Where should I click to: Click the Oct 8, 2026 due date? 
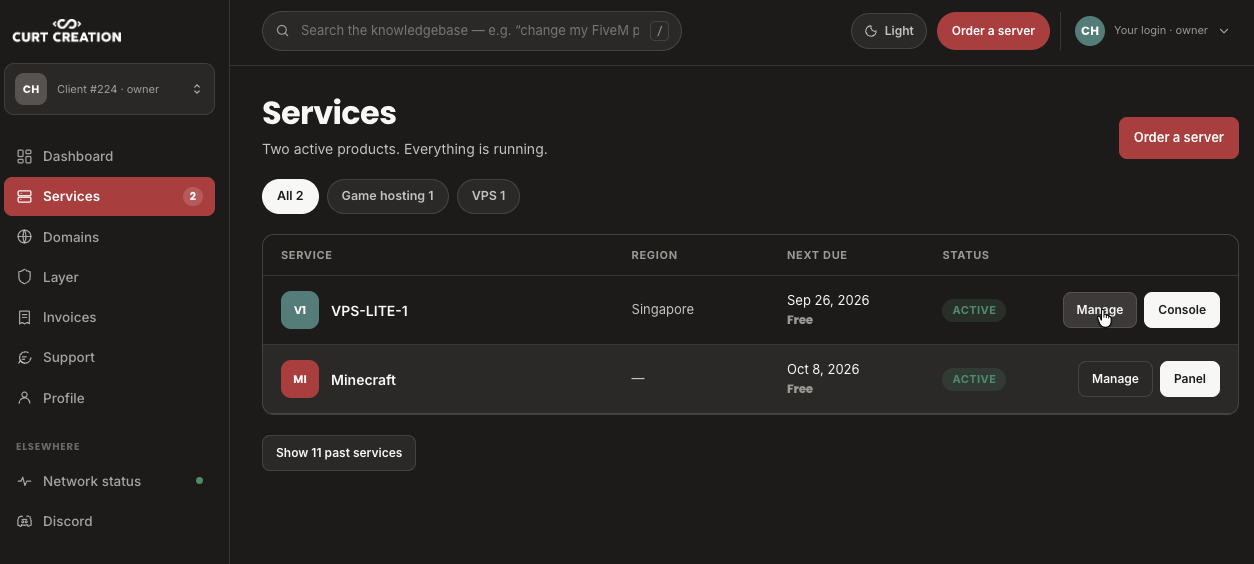click(x=823, y=369)
